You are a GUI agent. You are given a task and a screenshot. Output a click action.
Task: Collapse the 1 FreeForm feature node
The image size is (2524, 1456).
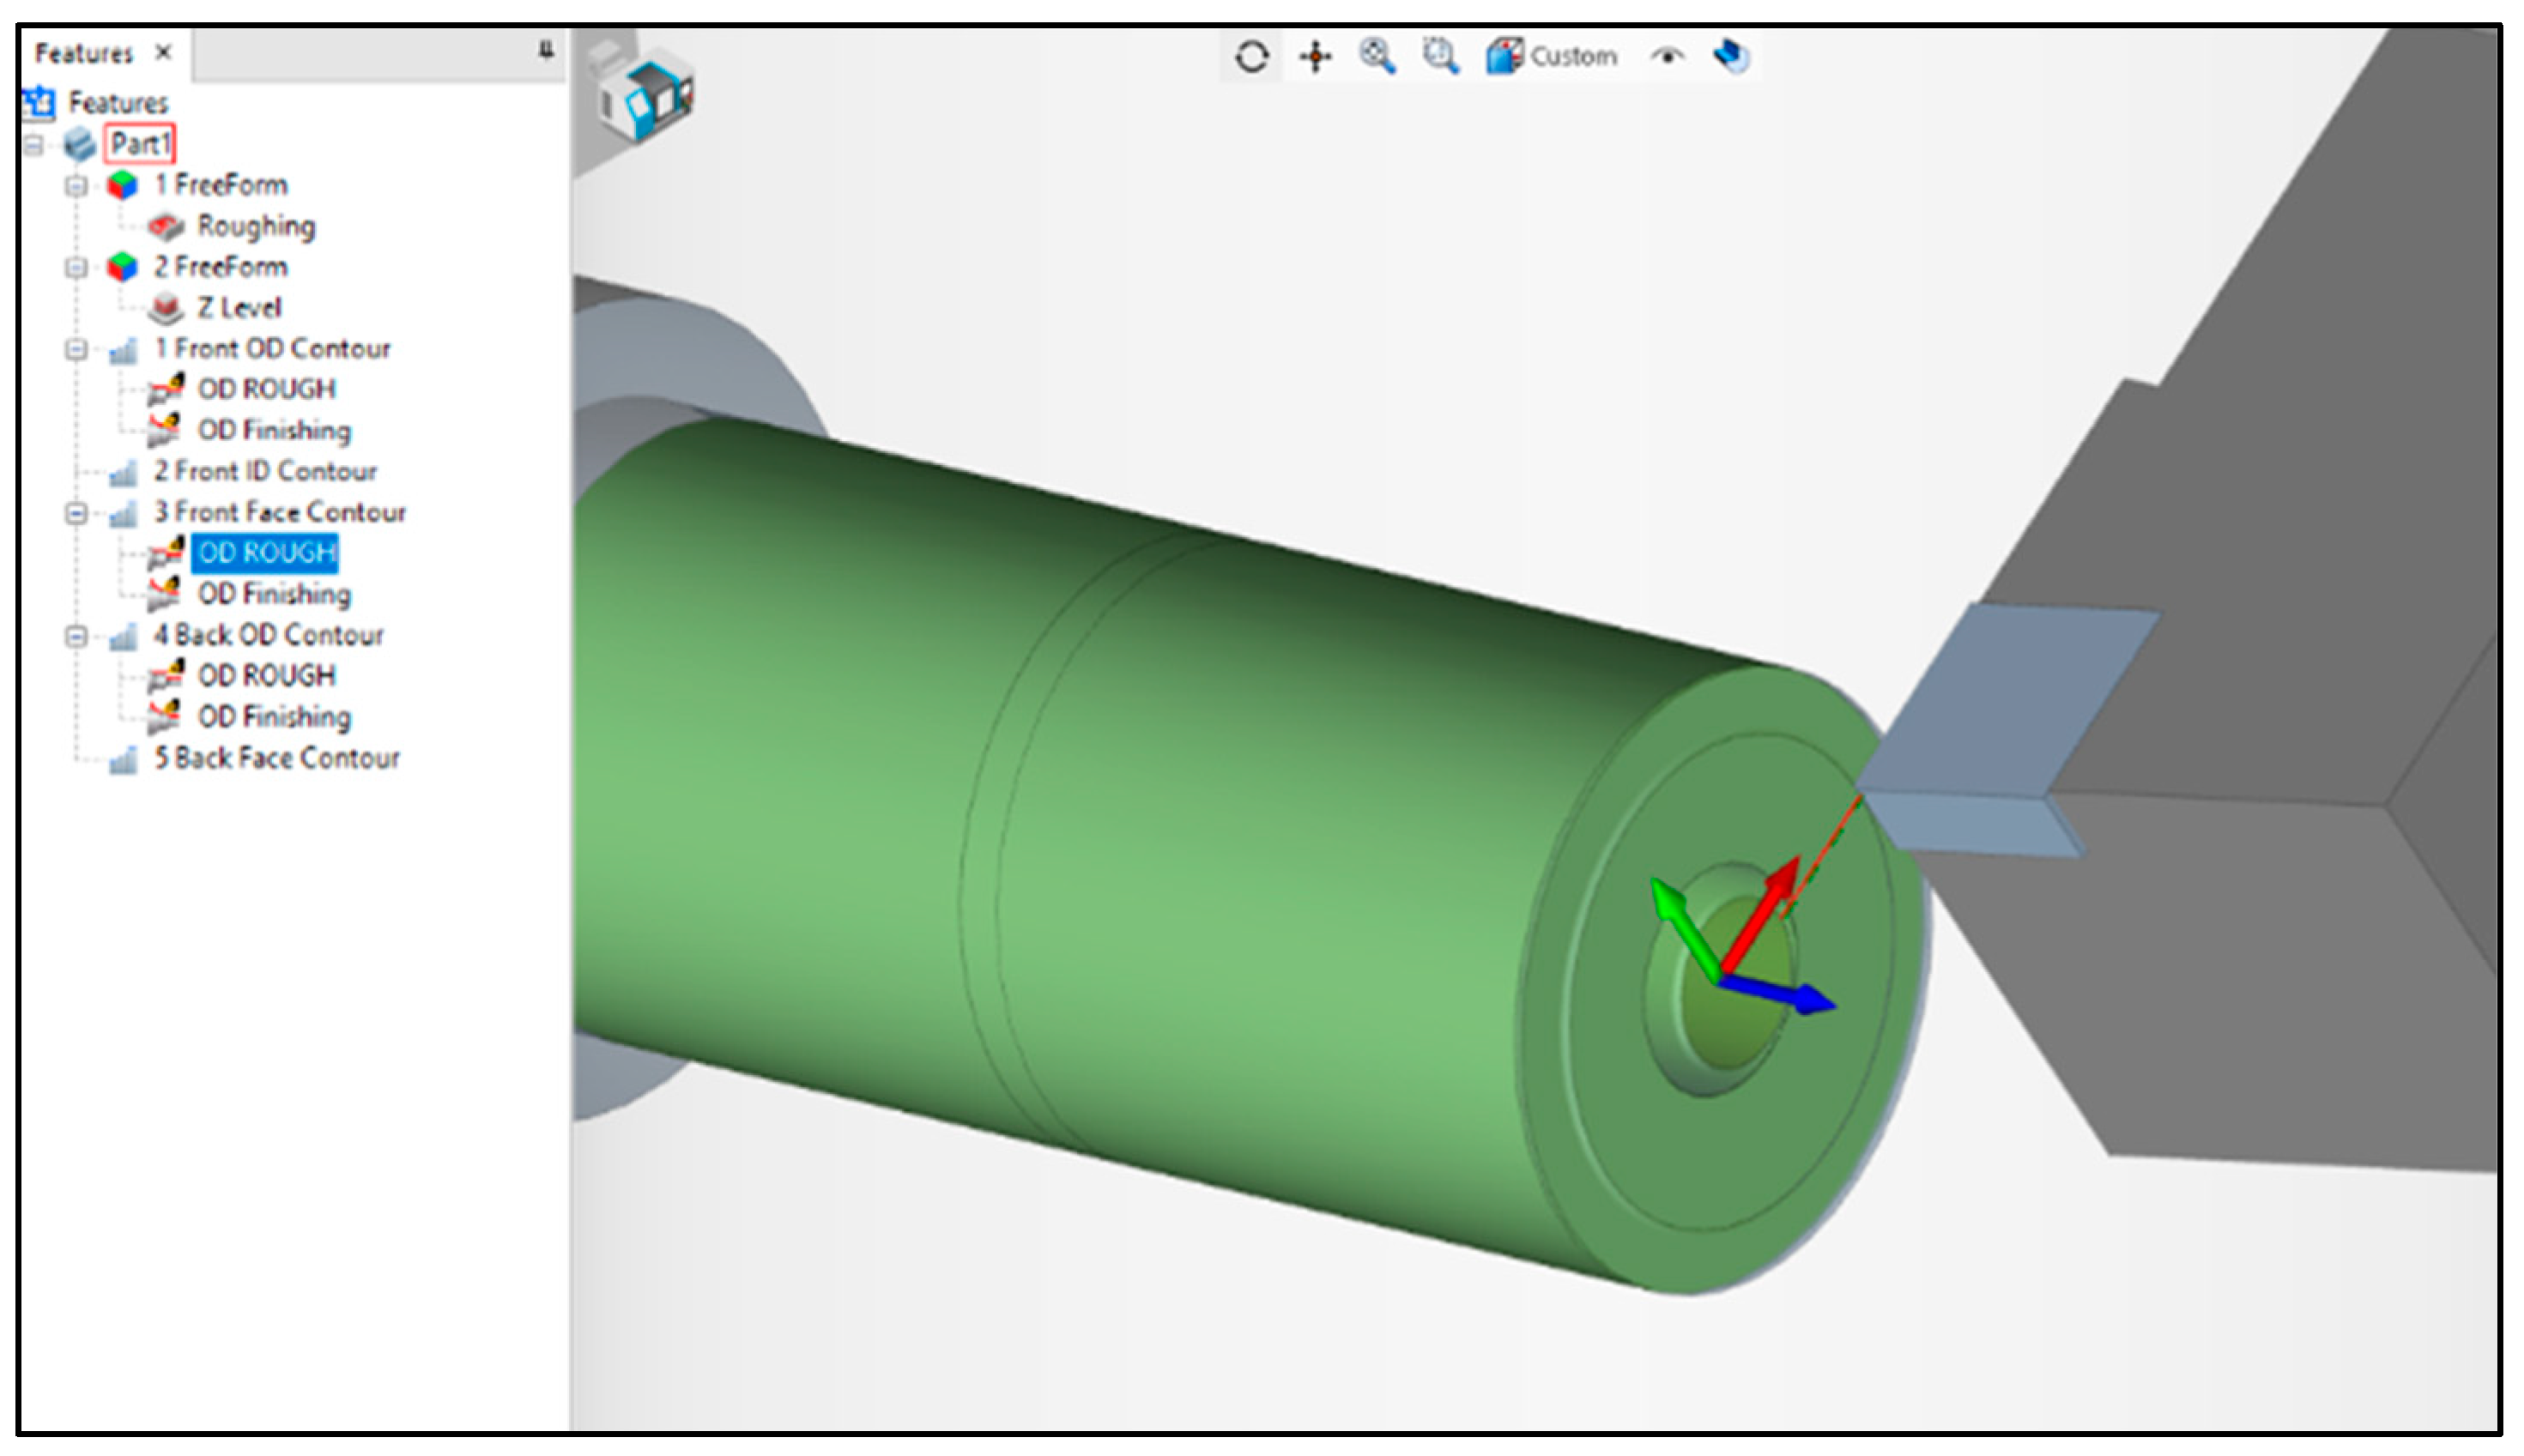(x=76, y=186)
